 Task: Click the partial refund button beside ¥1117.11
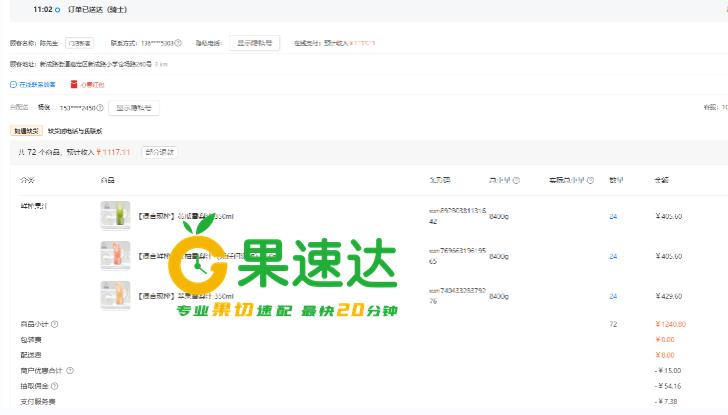click(160, 152)
